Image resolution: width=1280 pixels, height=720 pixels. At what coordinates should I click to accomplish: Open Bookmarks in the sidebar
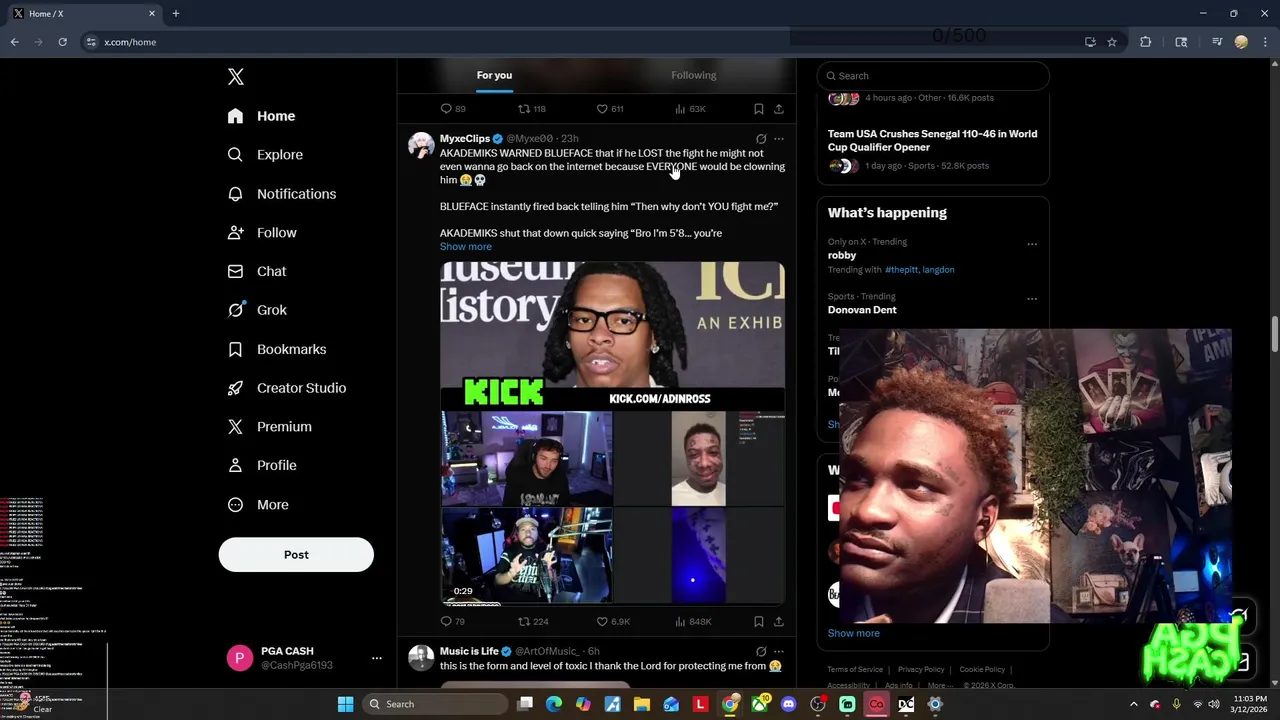pyautogui.click(x=277, y=349)
